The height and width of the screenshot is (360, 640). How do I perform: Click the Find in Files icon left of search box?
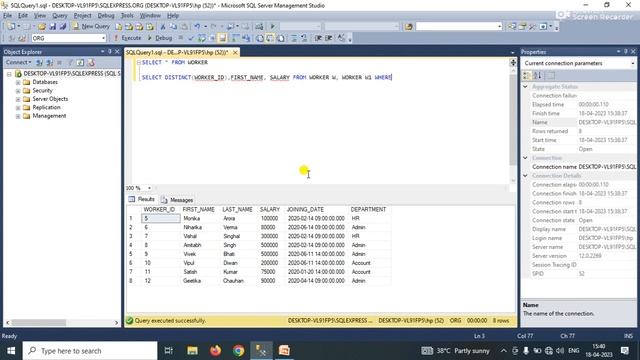coord(409,27)
